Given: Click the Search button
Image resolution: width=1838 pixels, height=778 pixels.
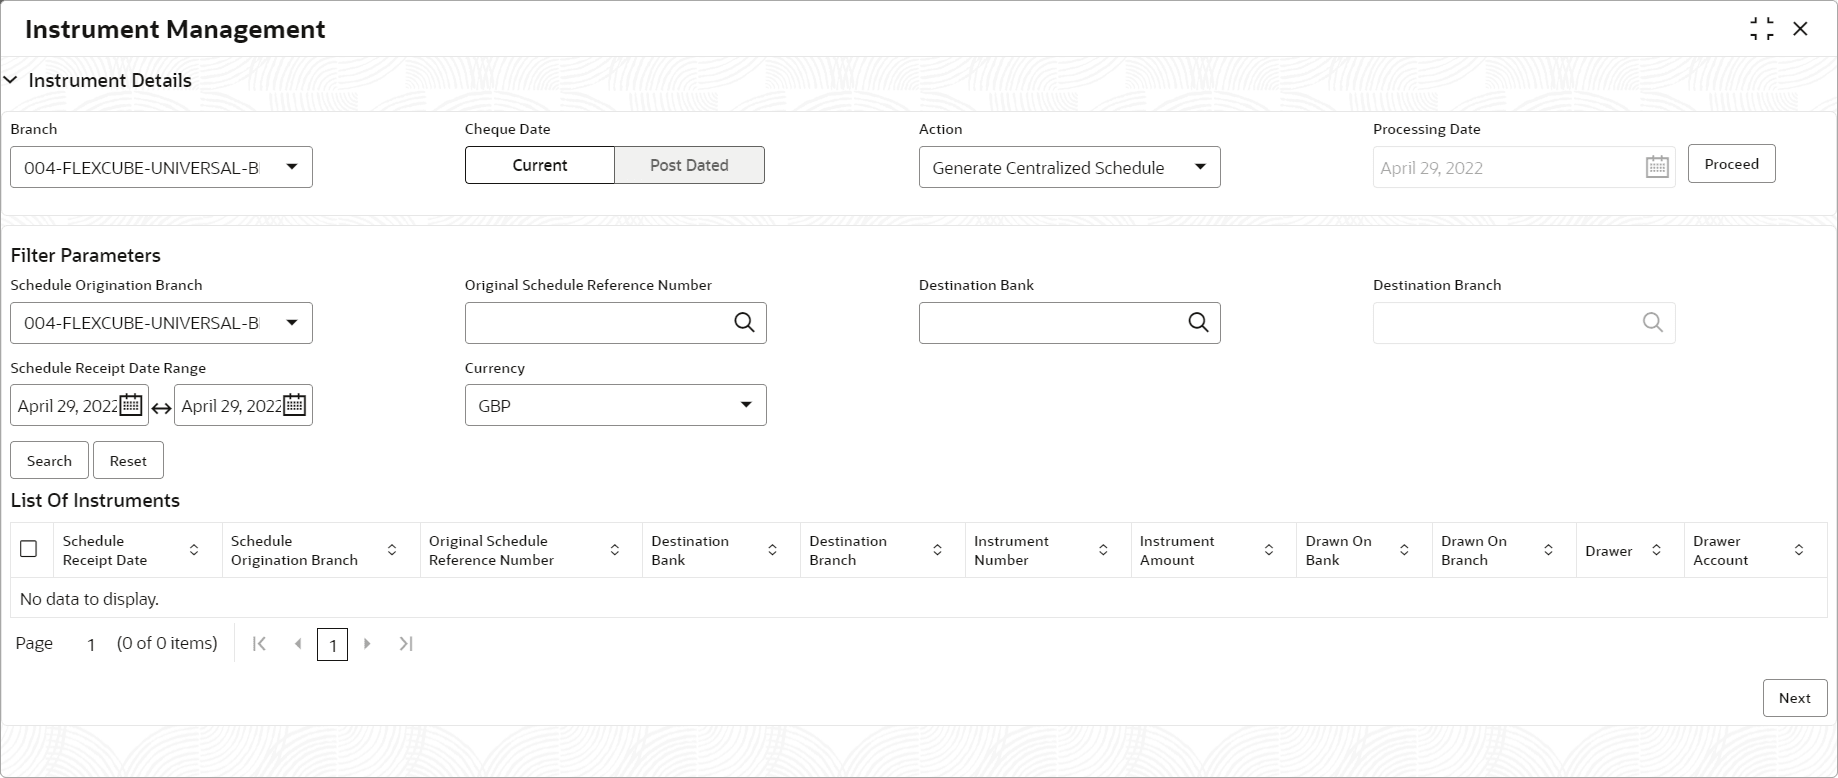Looking at the screenshot, I should 49,461.
